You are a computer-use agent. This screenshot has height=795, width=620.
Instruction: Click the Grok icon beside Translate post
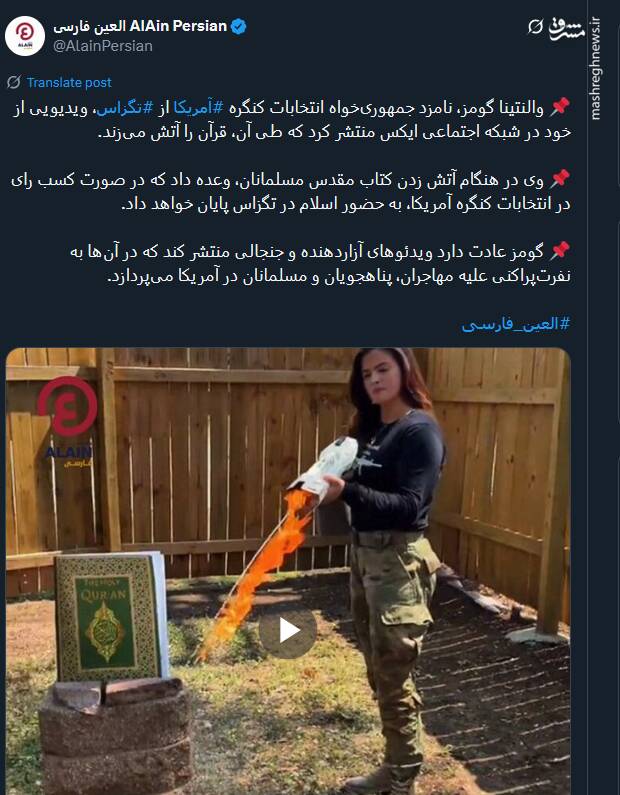tap(14, 82)
